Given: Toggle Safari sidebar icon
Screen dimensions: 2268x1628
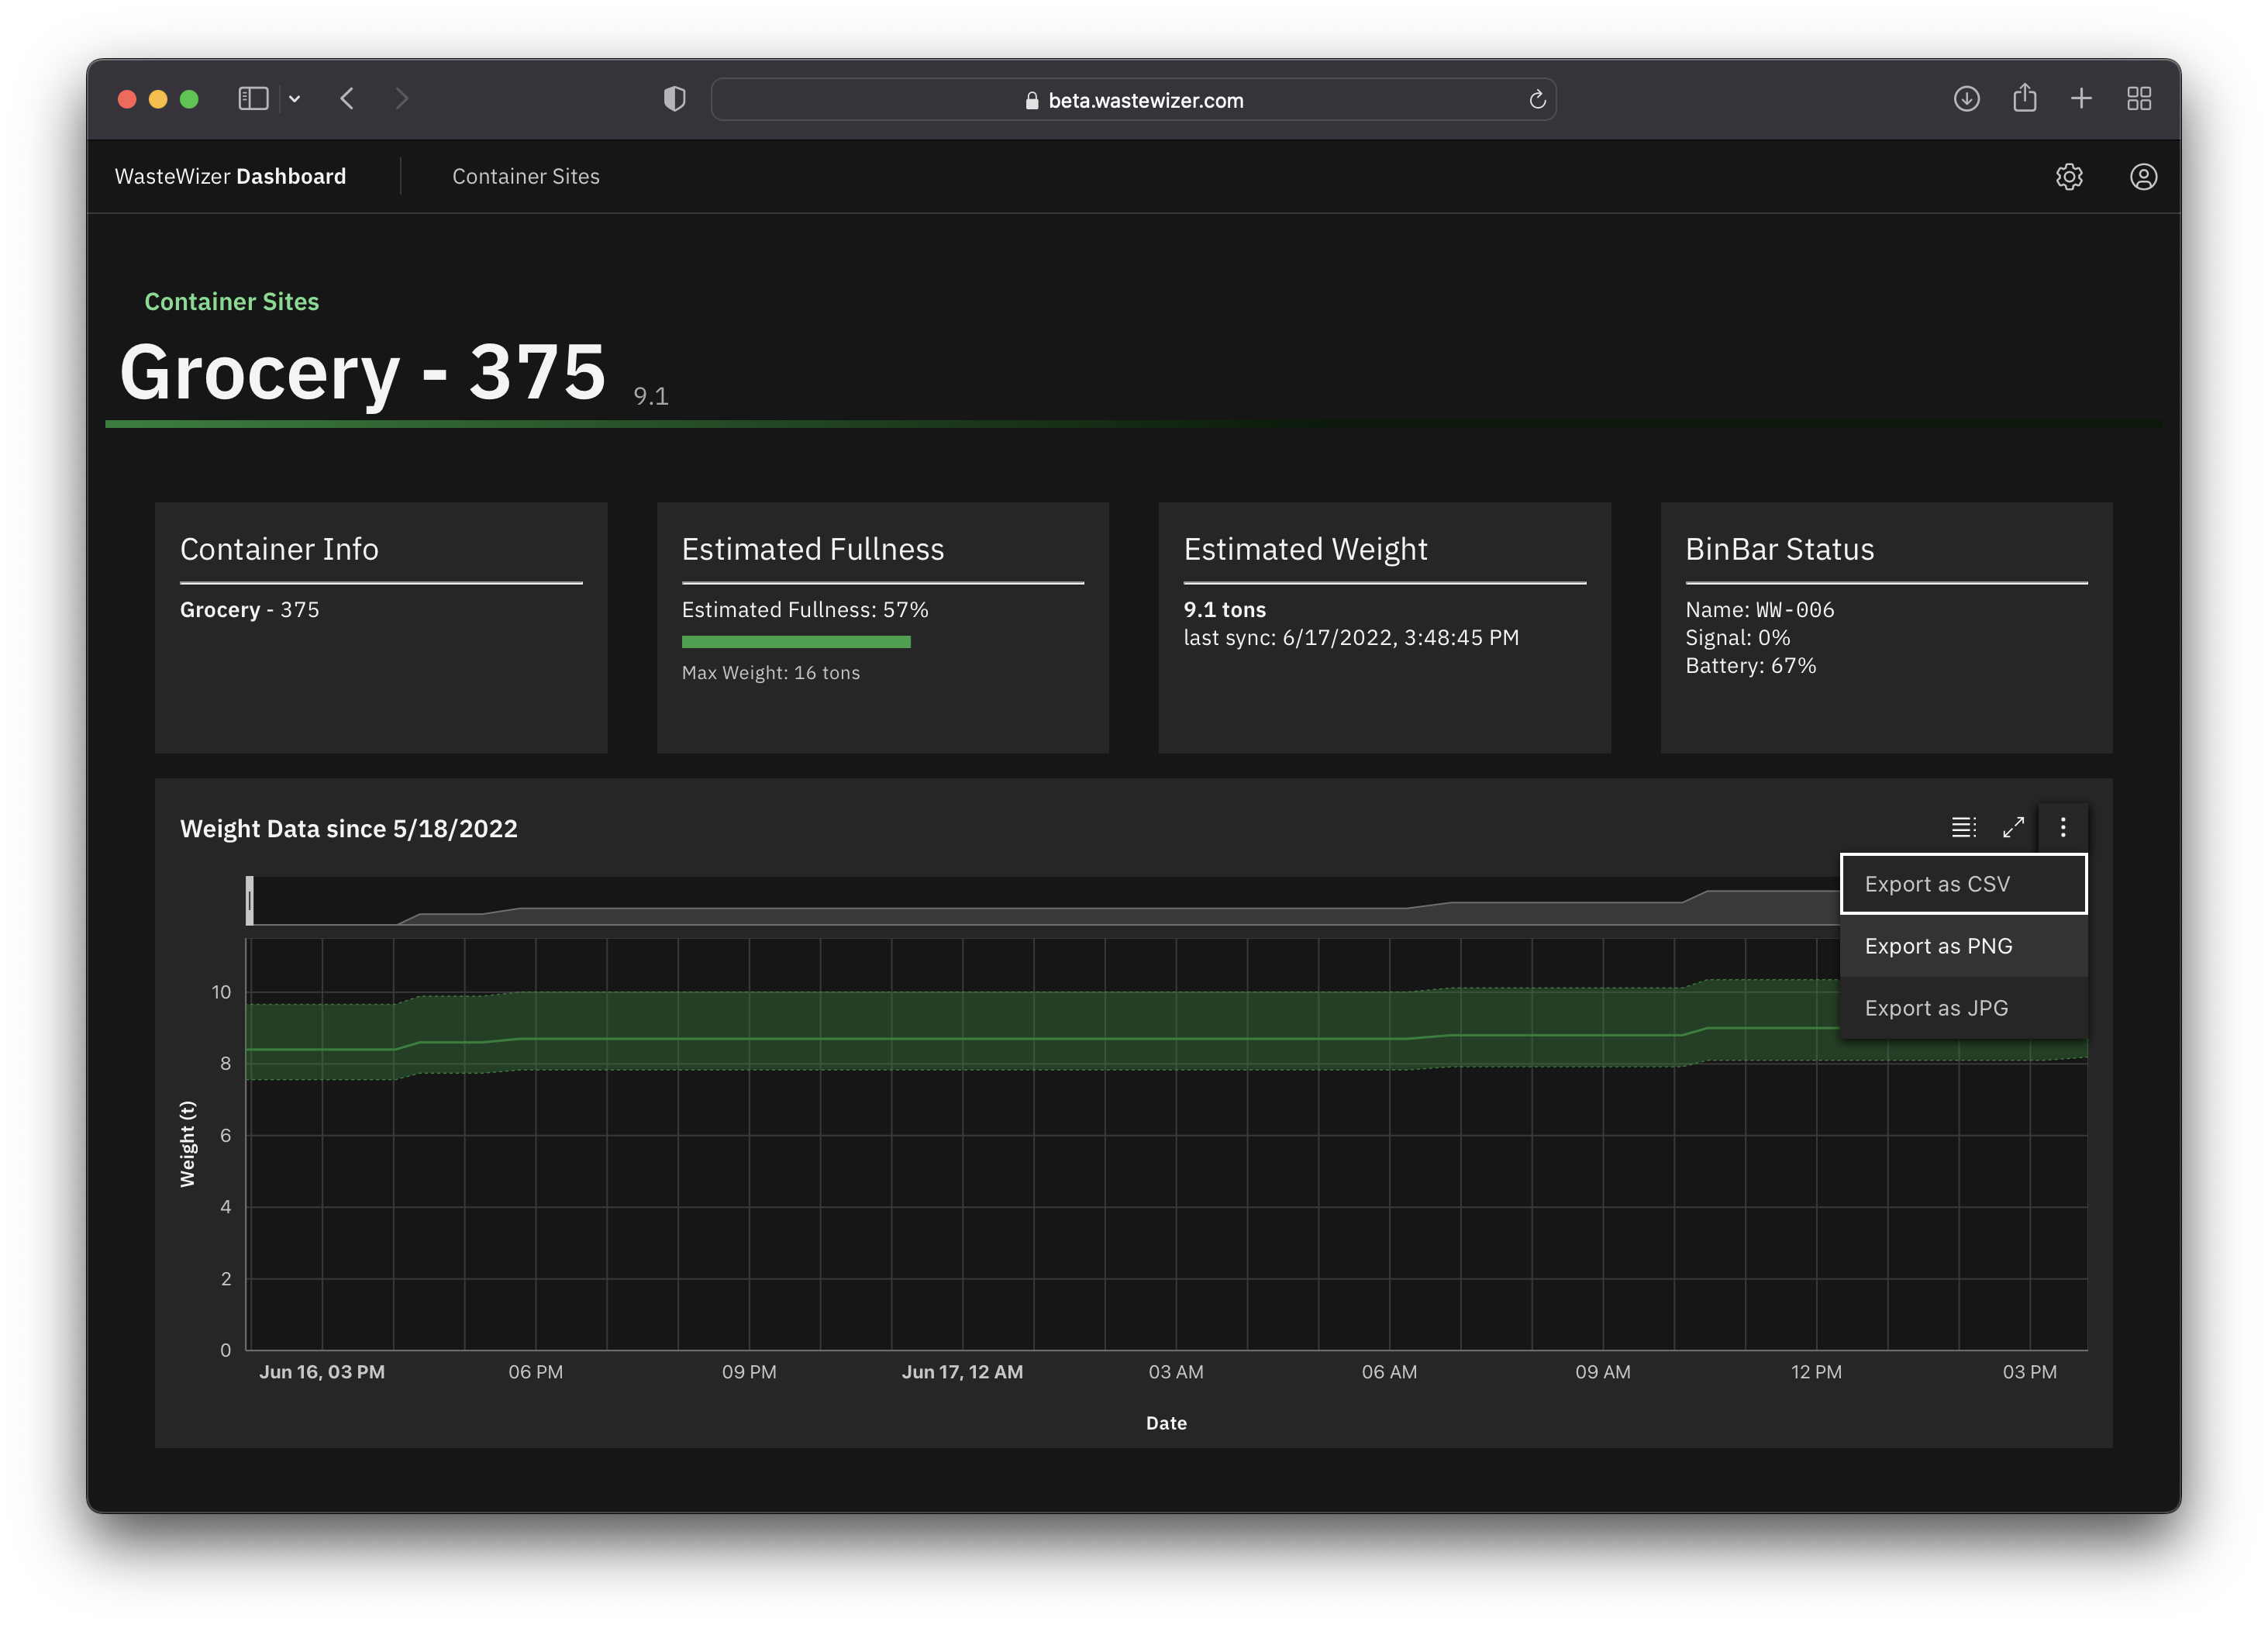Looking at the screenshot, I should coord(253,99).
